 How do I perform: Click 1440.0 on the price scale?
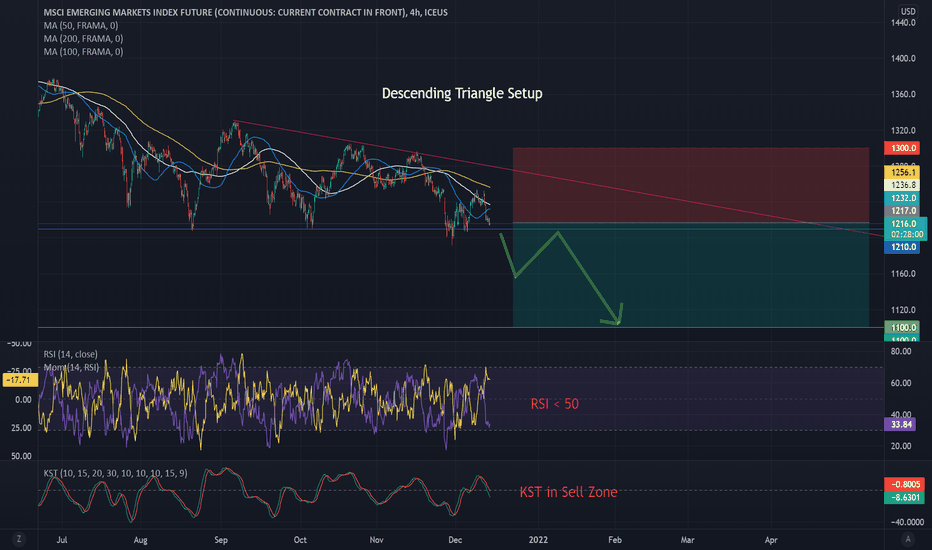click(903, 23)
